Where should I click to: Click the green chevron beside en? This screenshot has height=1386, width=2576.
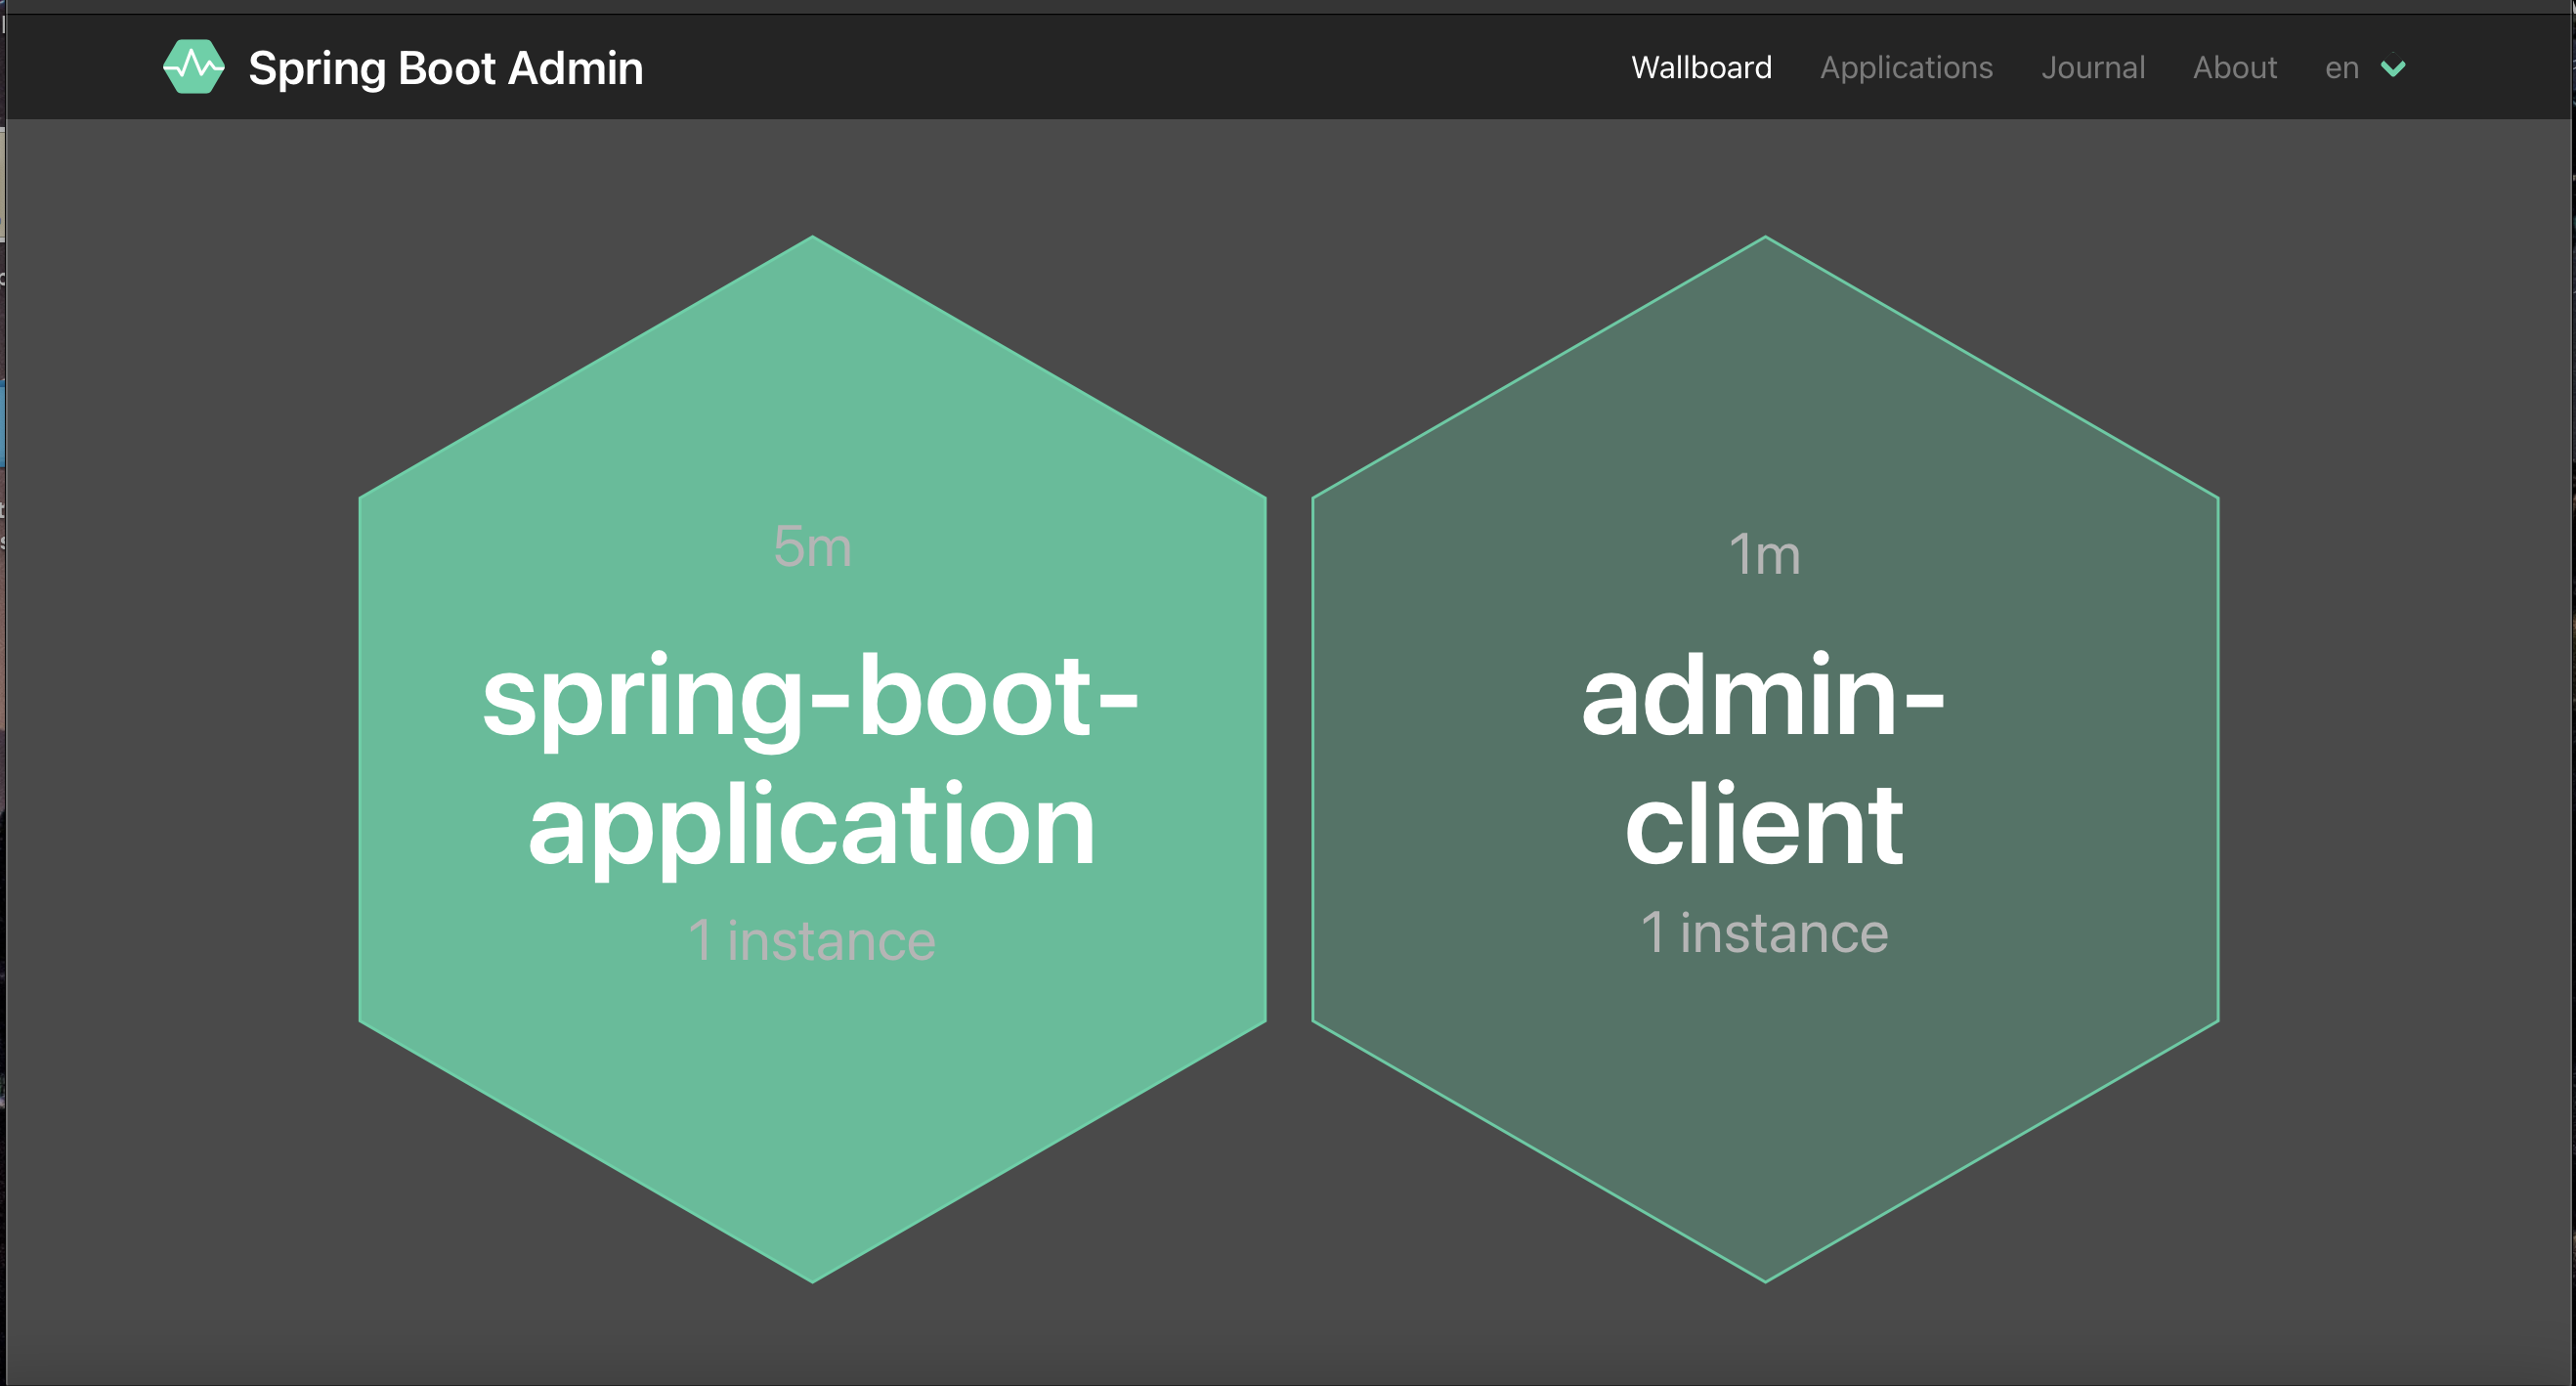point(2393,69)
